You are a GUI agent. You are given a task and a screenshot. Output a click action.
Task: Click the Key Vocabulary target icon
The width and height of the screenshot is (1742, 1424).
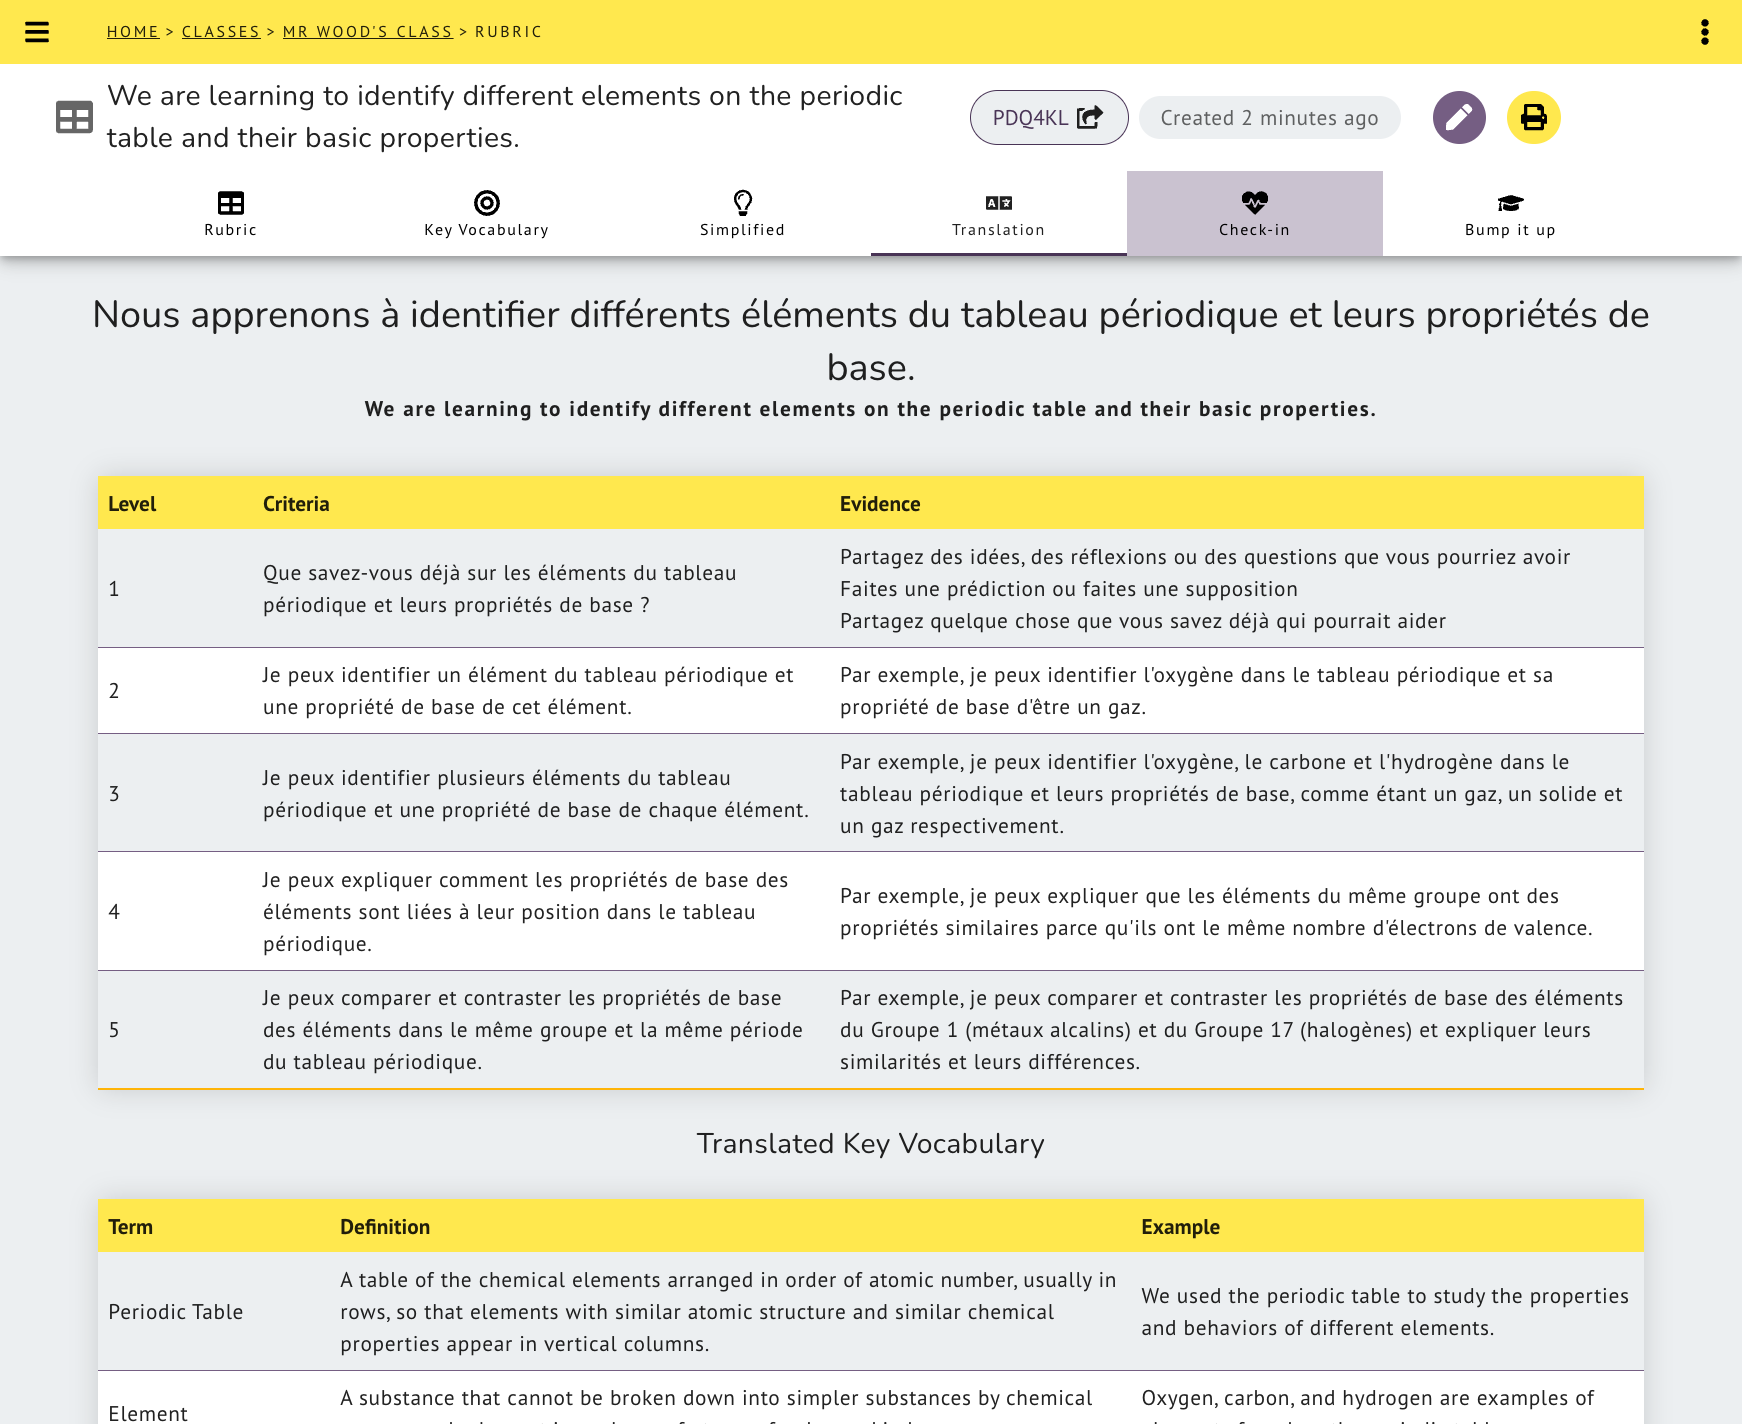click(x=487, y=203)
